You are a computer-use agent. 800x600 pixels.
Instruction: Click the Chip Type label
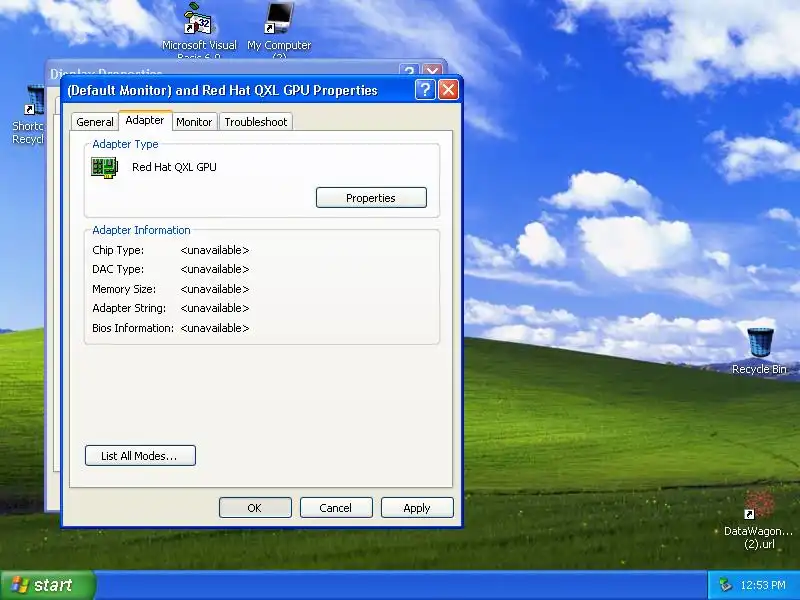(118, 250)
